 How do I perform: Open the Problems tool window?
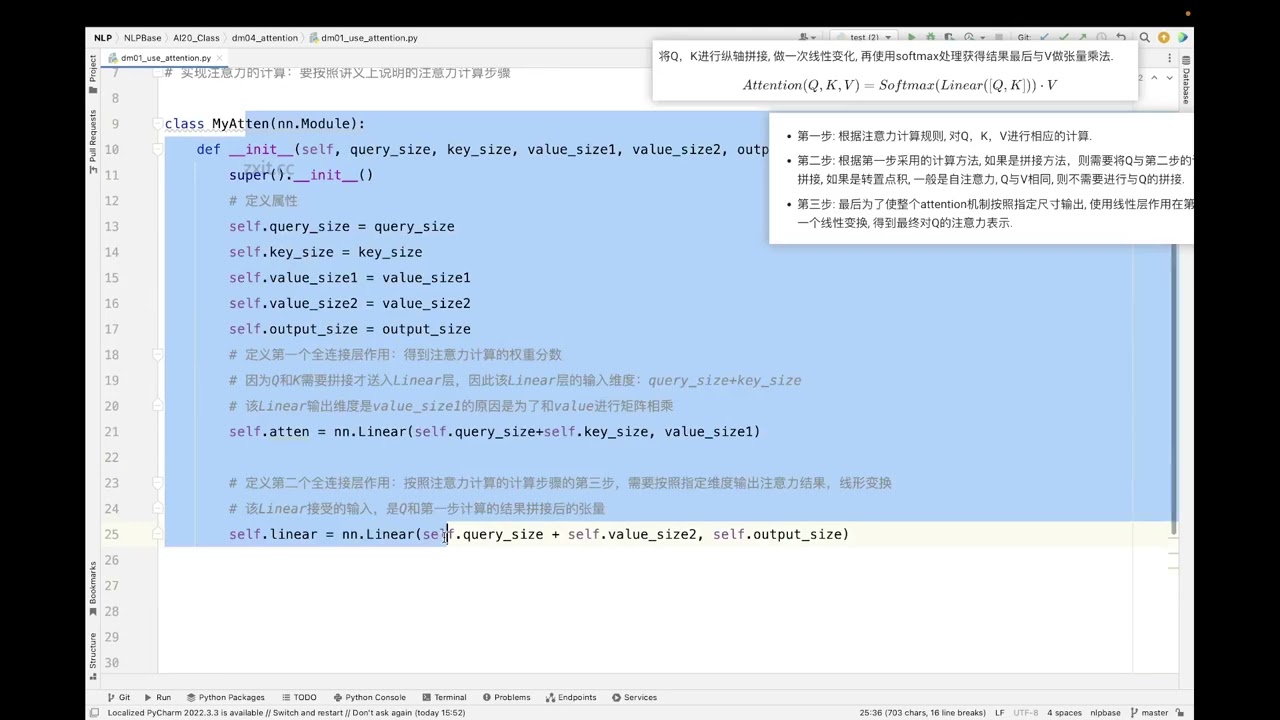point(506,697)
